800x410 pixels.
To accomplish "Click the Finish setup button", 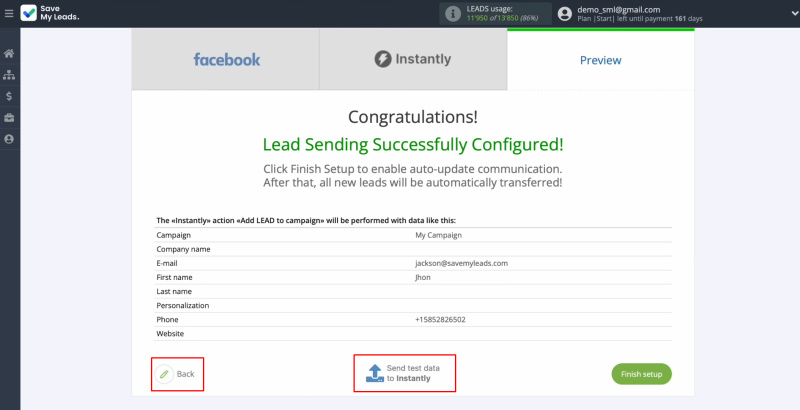I will point(641,374).
